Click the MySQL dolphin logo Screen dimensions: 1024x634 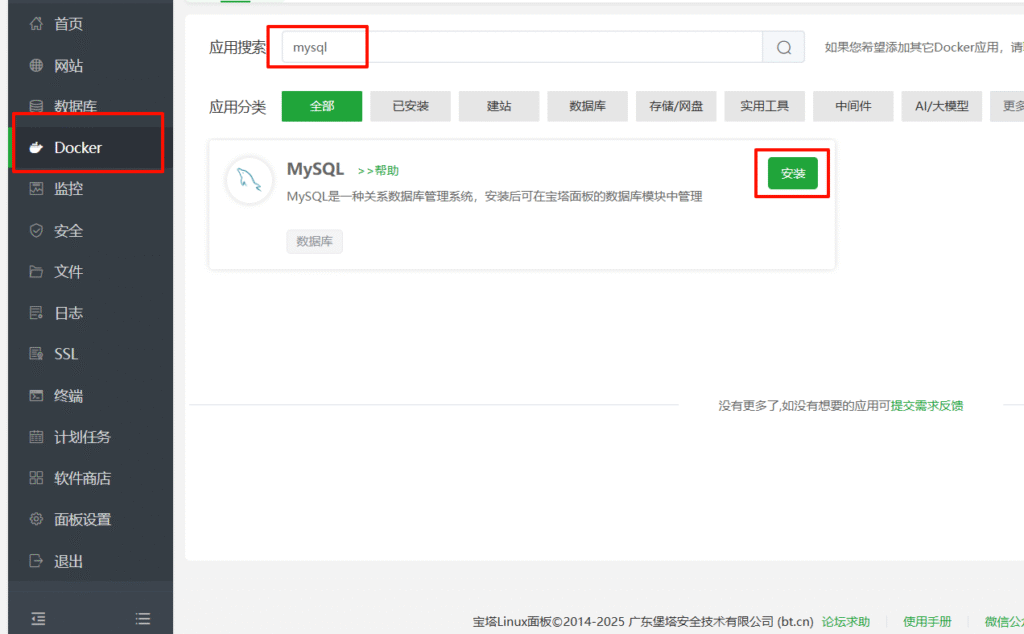click(x=248, y=181)
